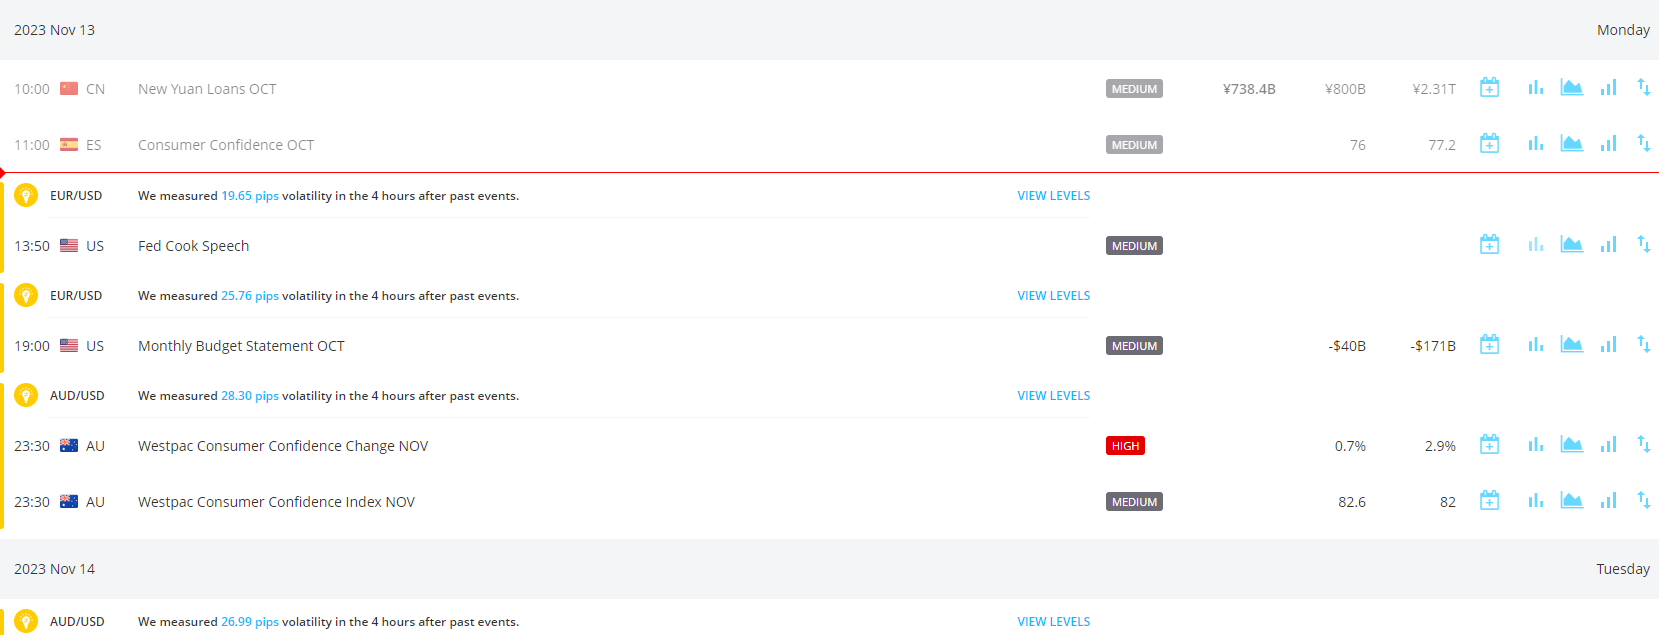Open View Levels for 25.76 pips volatility
Image resolution: width=1659 pixels, height=635 pixels.
(x=1053, y=296)
